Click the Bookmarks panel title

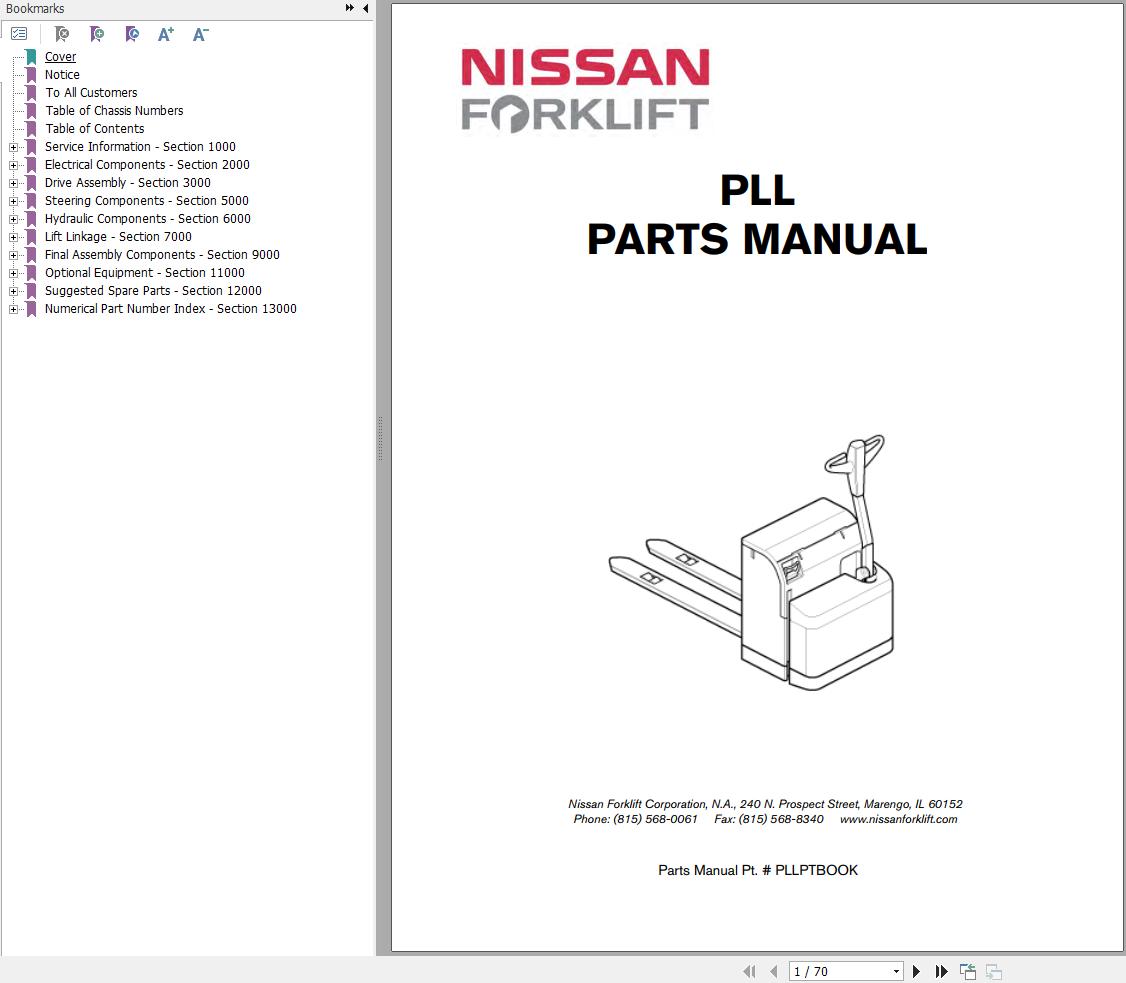pos(35,9)
